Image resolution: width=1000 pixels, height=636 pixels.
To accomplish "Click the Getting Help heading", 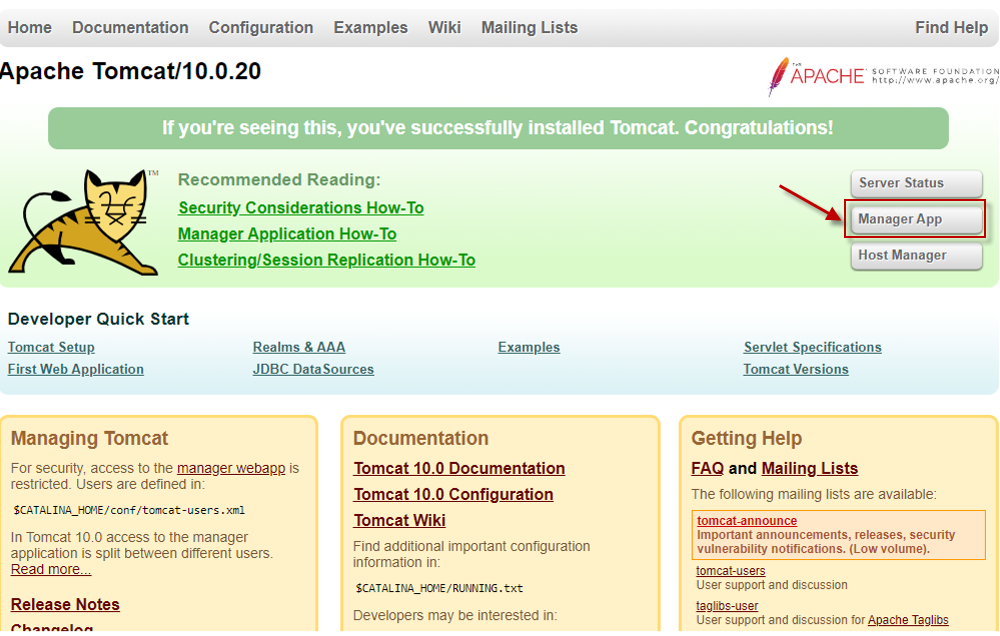I will (747, 438).
